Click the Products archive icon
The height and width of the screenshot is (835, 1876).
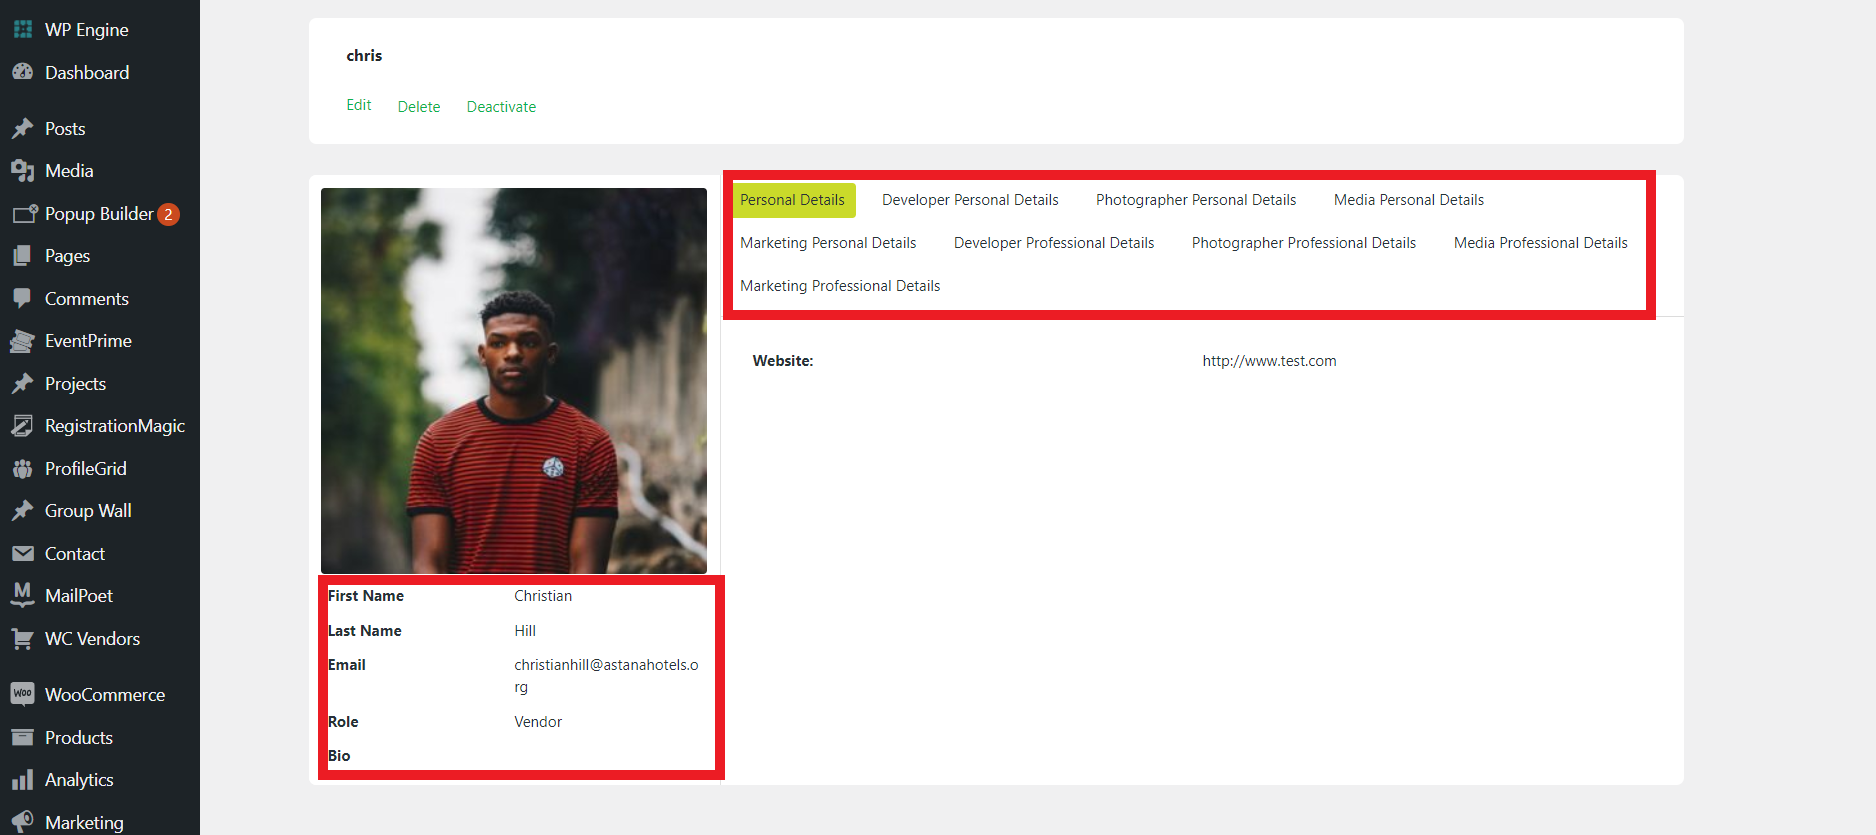point(22,737)
